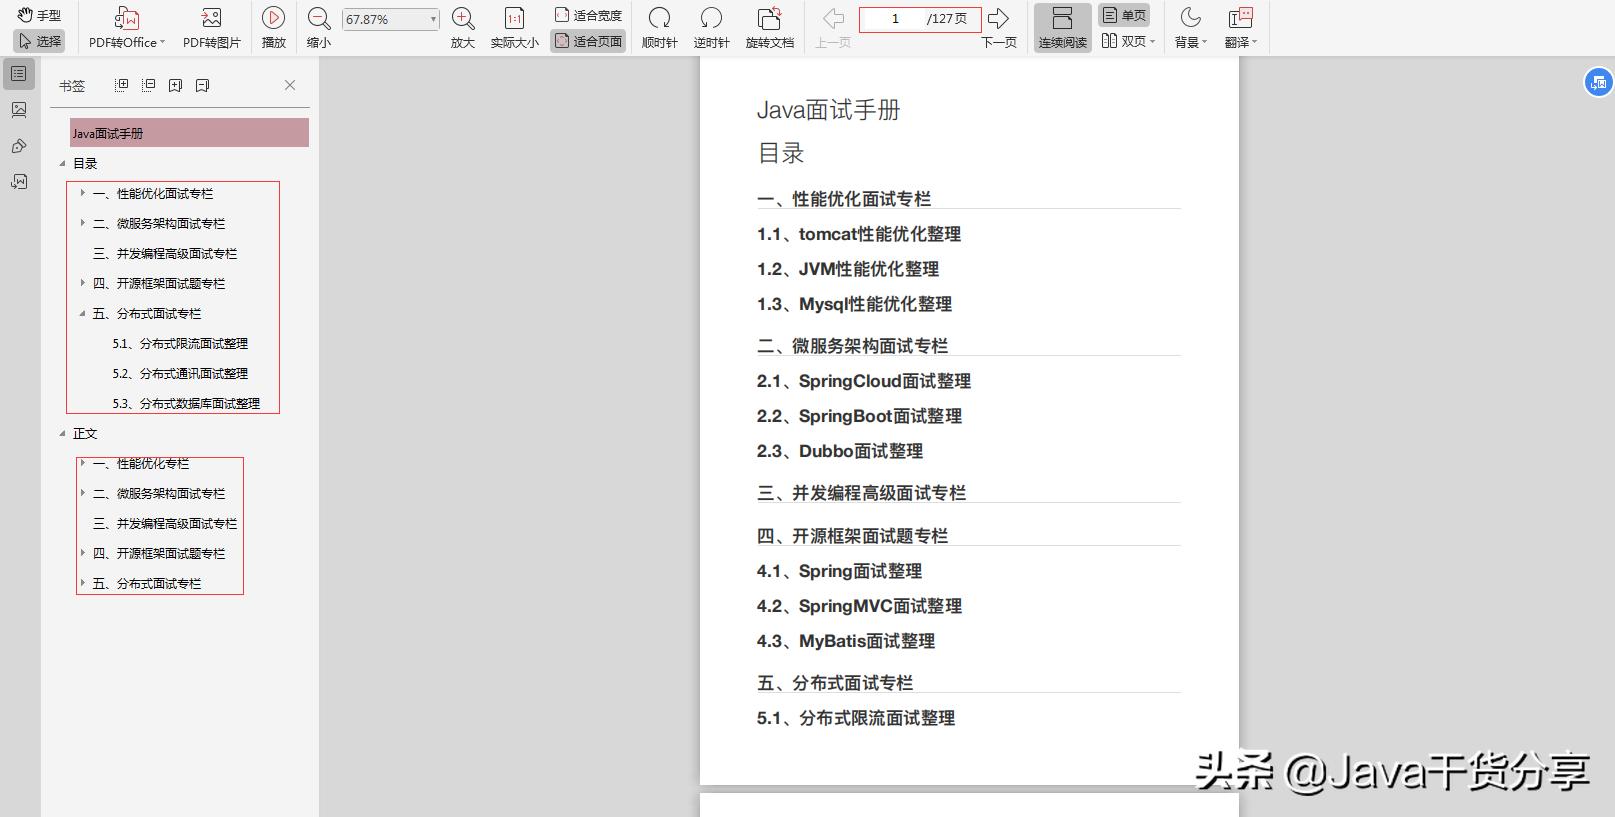
Task: Rotate page 逆时针 counterclockwise
Action: (711, 28)
